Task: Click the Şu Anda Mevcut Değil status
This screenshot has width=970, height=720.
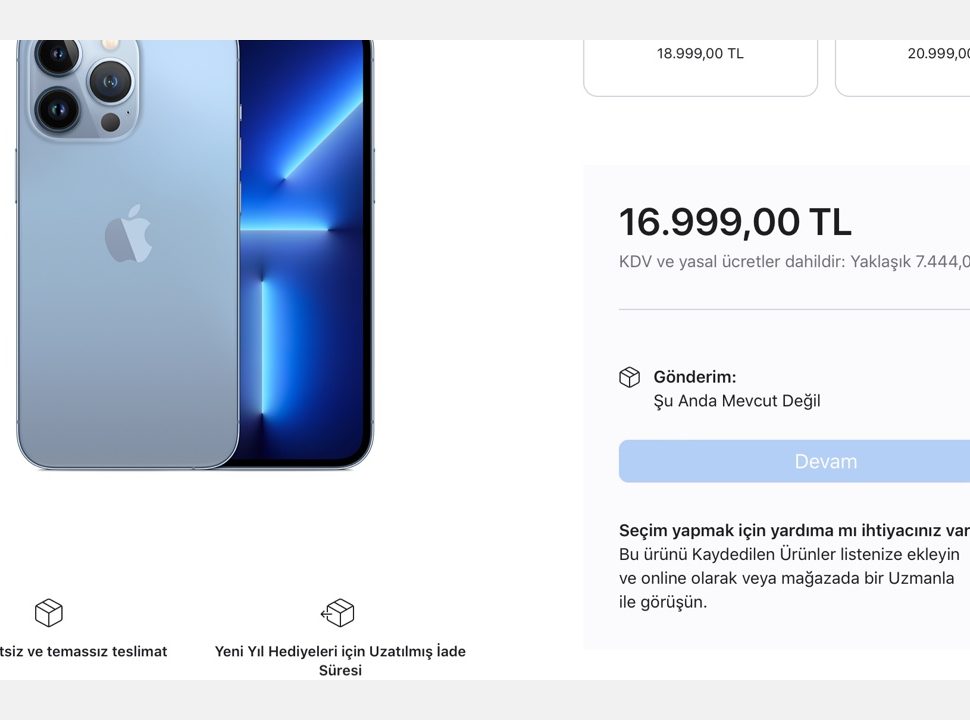Action: (737, 401)
